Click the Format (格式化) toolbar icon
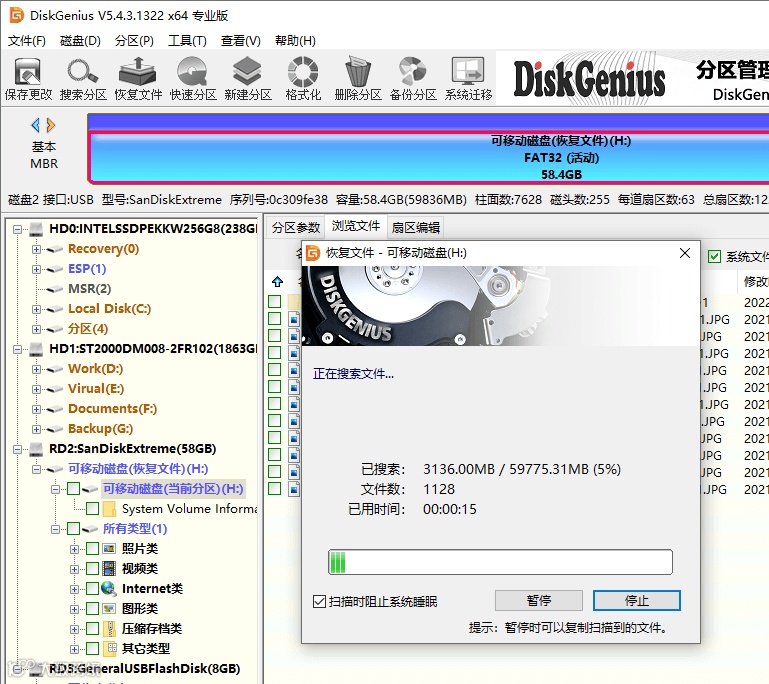 pos(303,79)
